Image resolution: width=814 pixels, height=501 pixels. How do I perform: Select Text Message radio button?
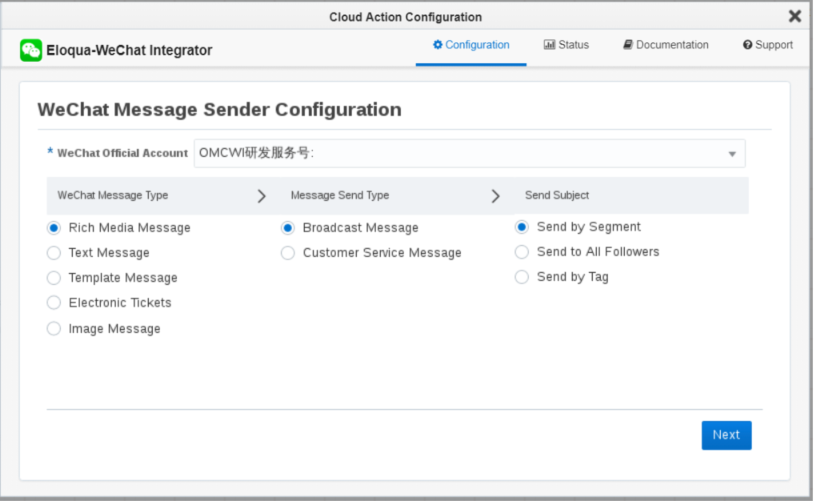[54, 253]
